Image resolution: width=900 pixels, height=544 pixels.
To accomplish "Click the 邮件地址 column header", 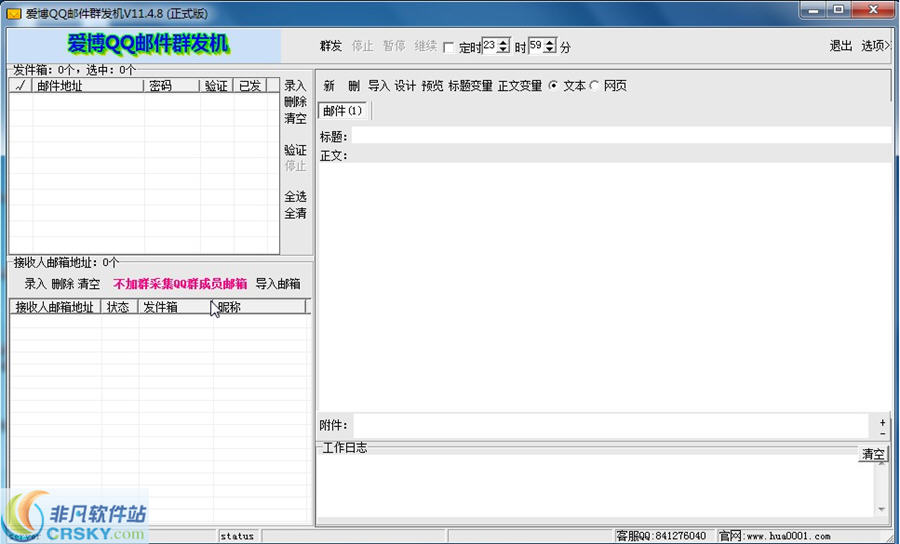I will (88, 86).
